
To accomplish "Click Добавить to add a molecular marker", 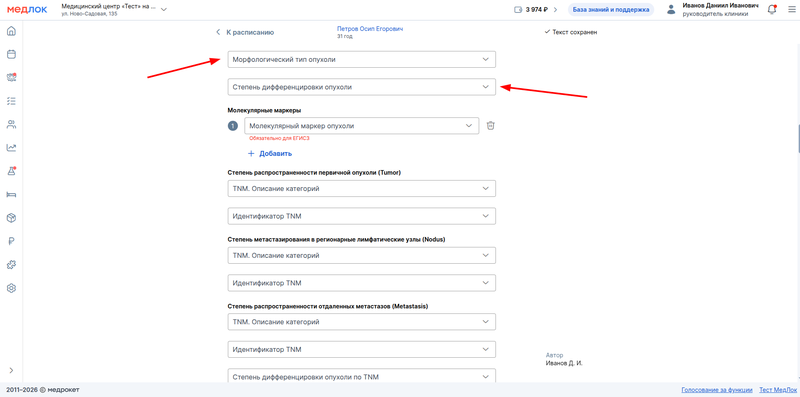I will coord(276,154).
